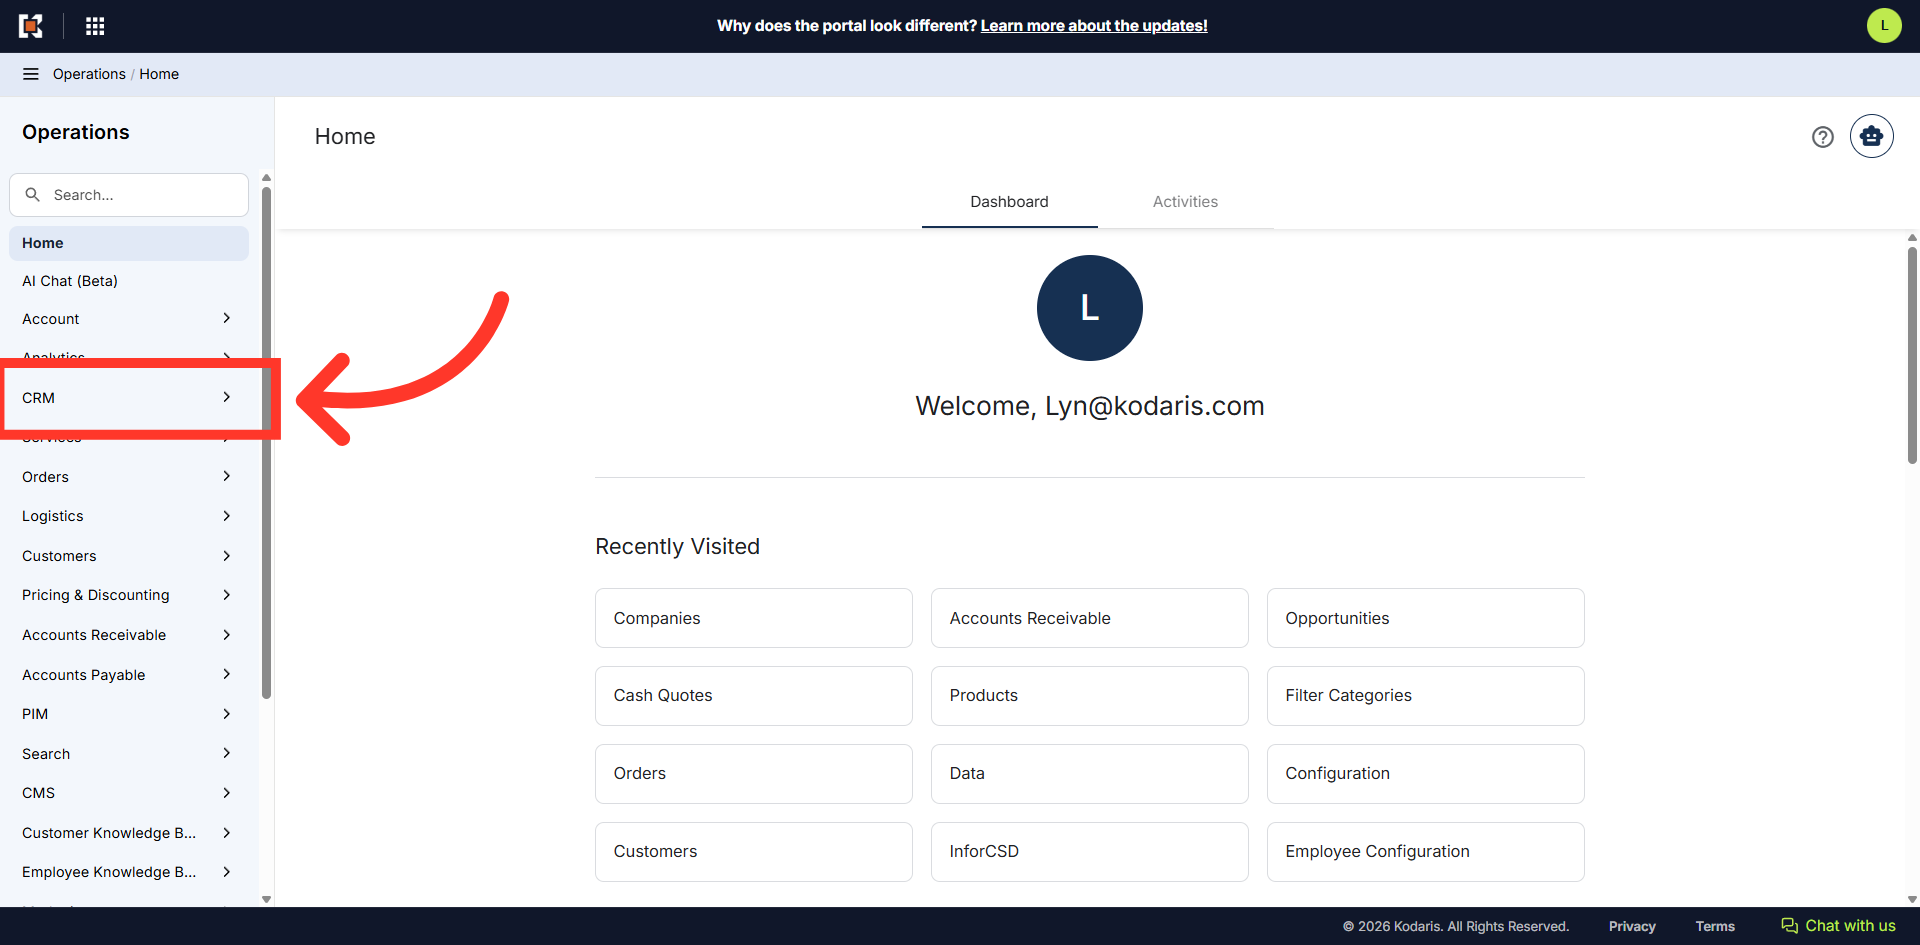Open the InforCSD card
1920x945 pixels.
tap(1090, 852)
